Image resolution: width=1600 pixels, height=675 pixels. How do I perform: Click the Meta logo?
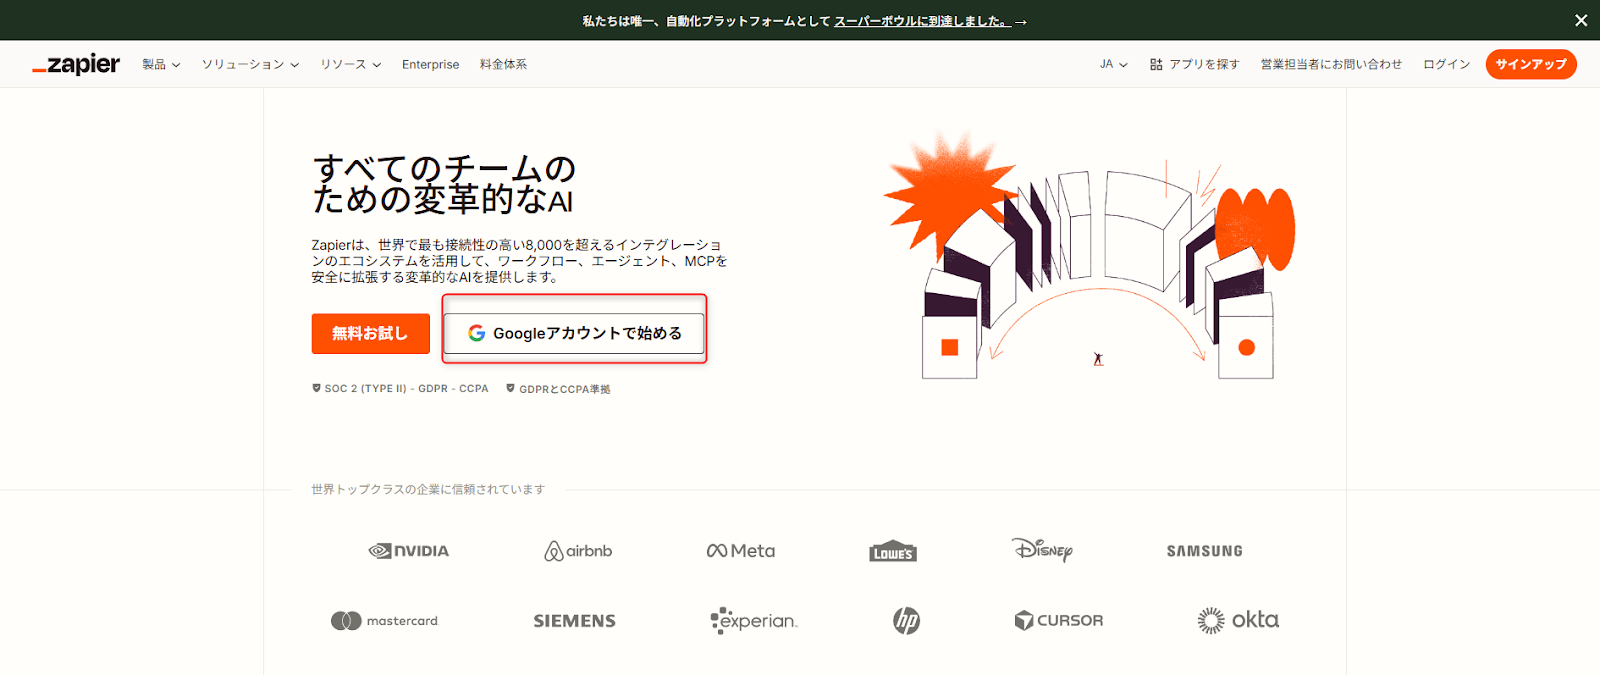click(741, 551)
